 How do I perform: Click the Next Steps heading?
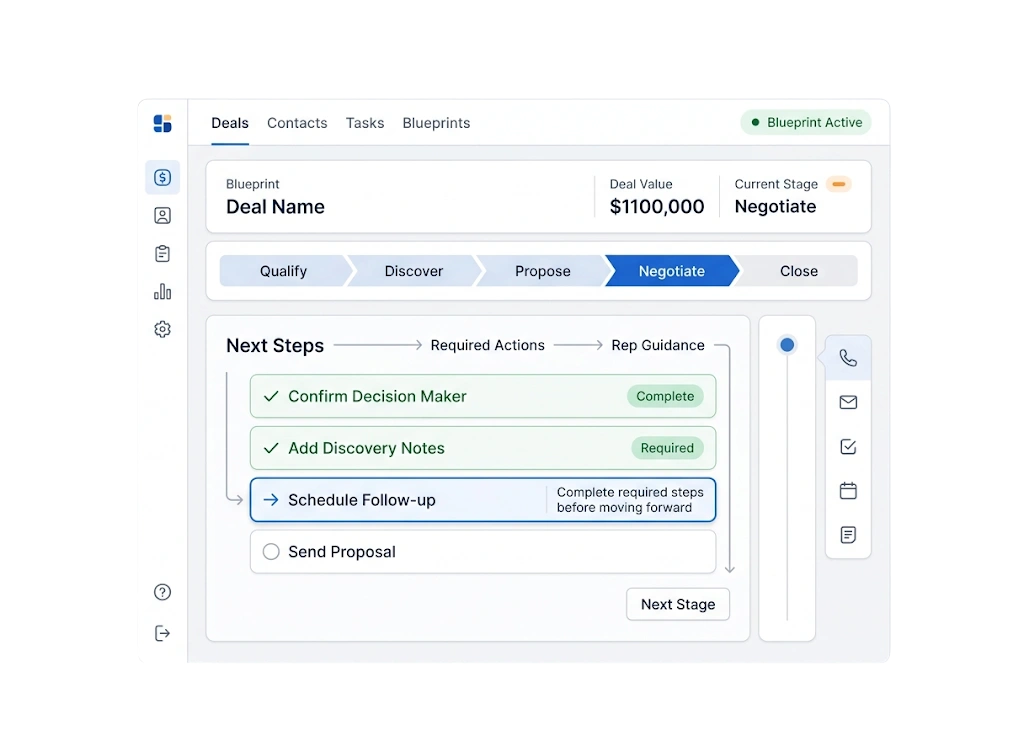[275, 345]
